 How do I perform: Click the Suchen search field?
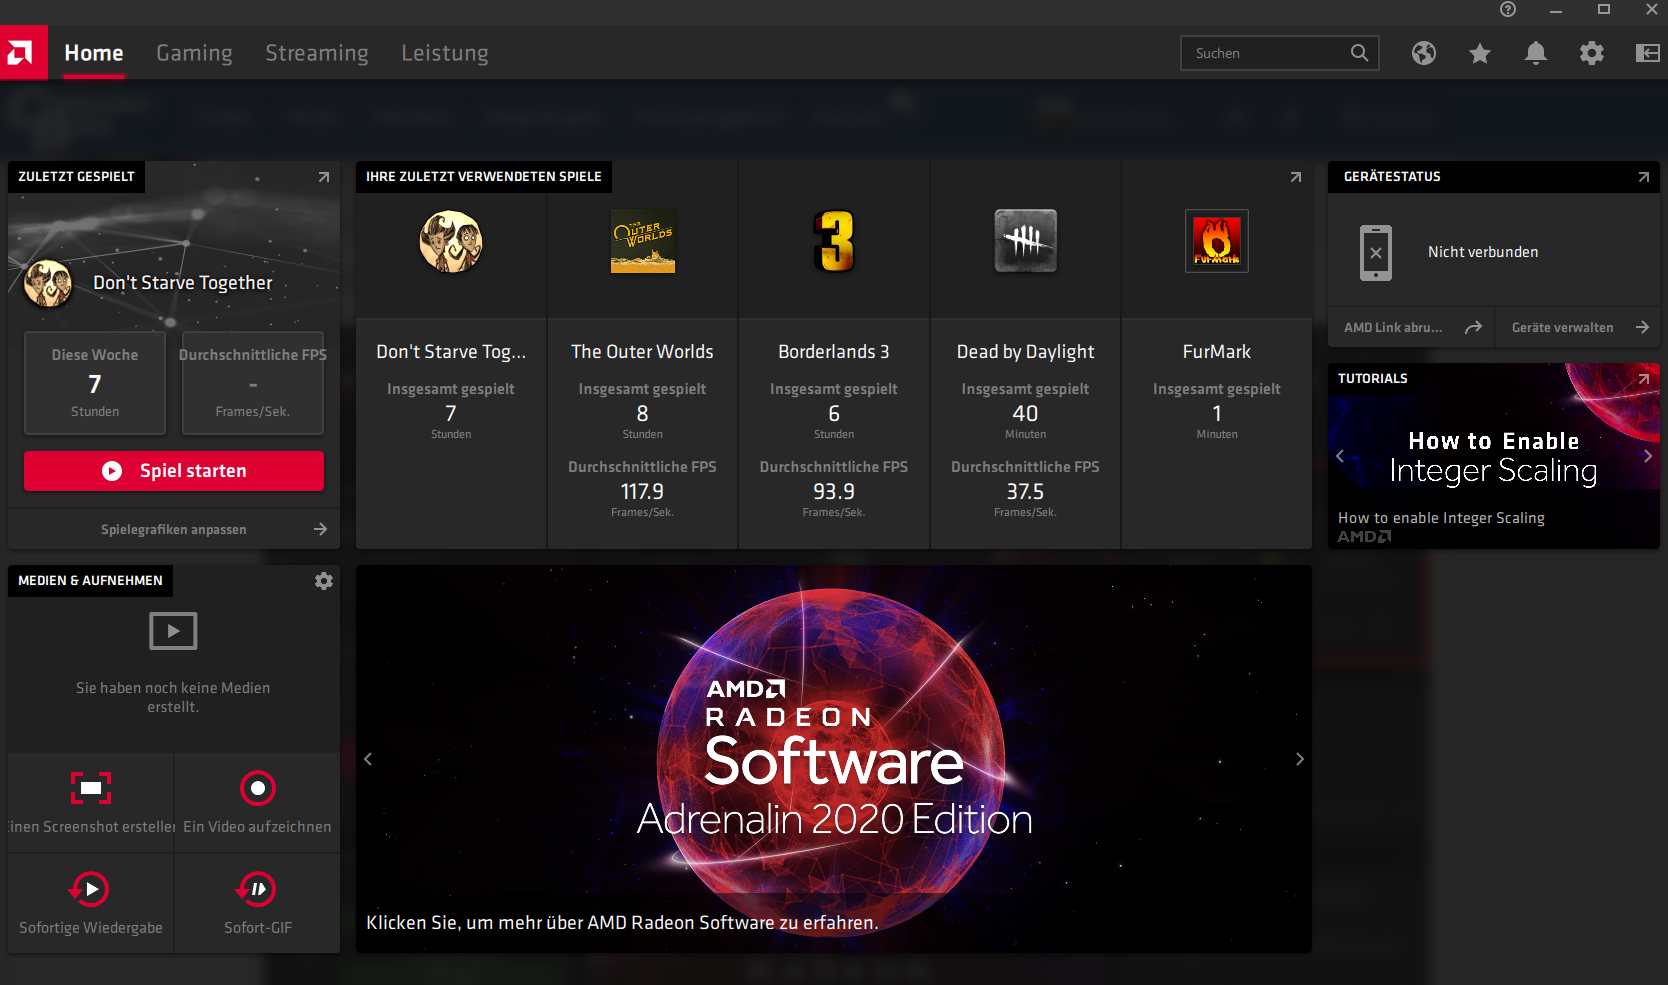[x=1280, y=53]
